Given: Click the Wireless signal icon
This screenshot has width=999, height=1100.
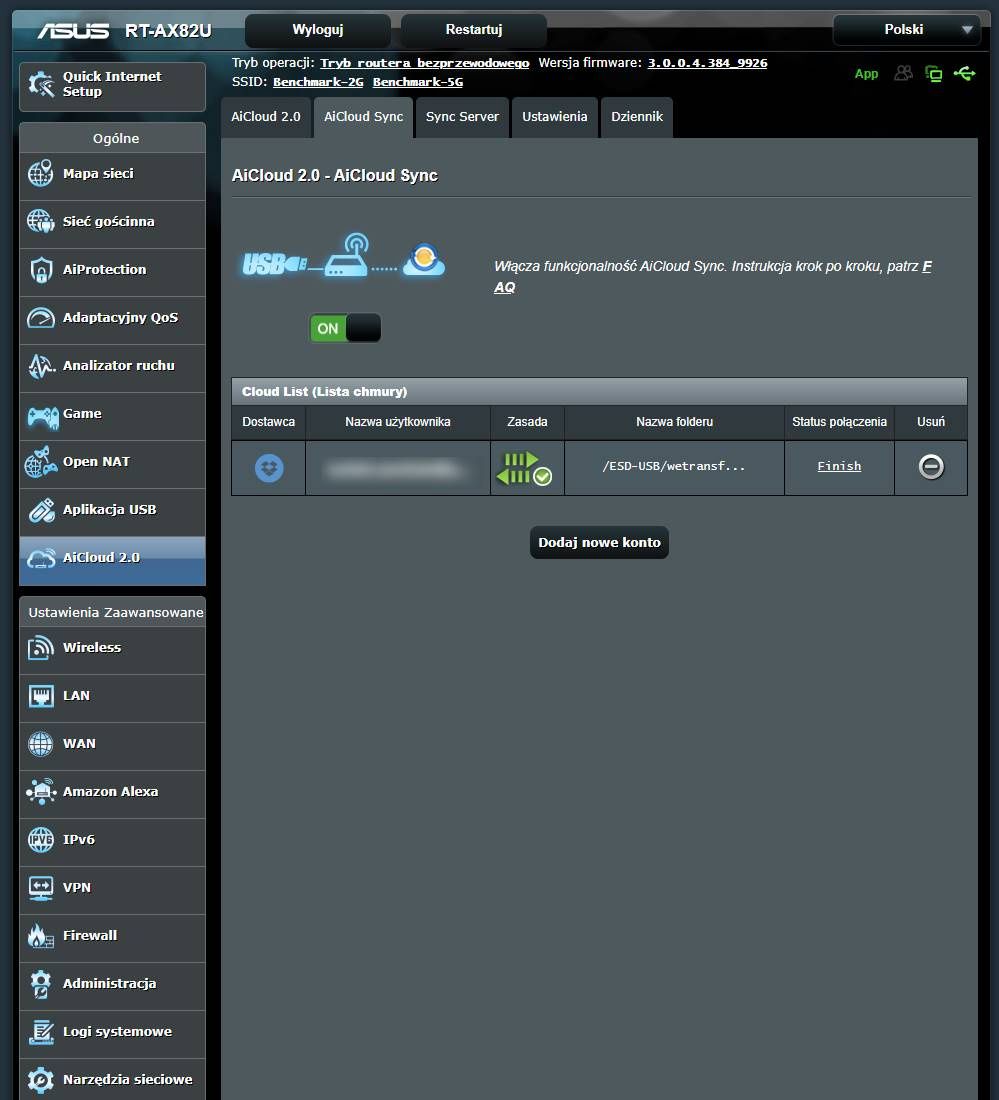Looking at the screenshot, I should click(41, 648).
